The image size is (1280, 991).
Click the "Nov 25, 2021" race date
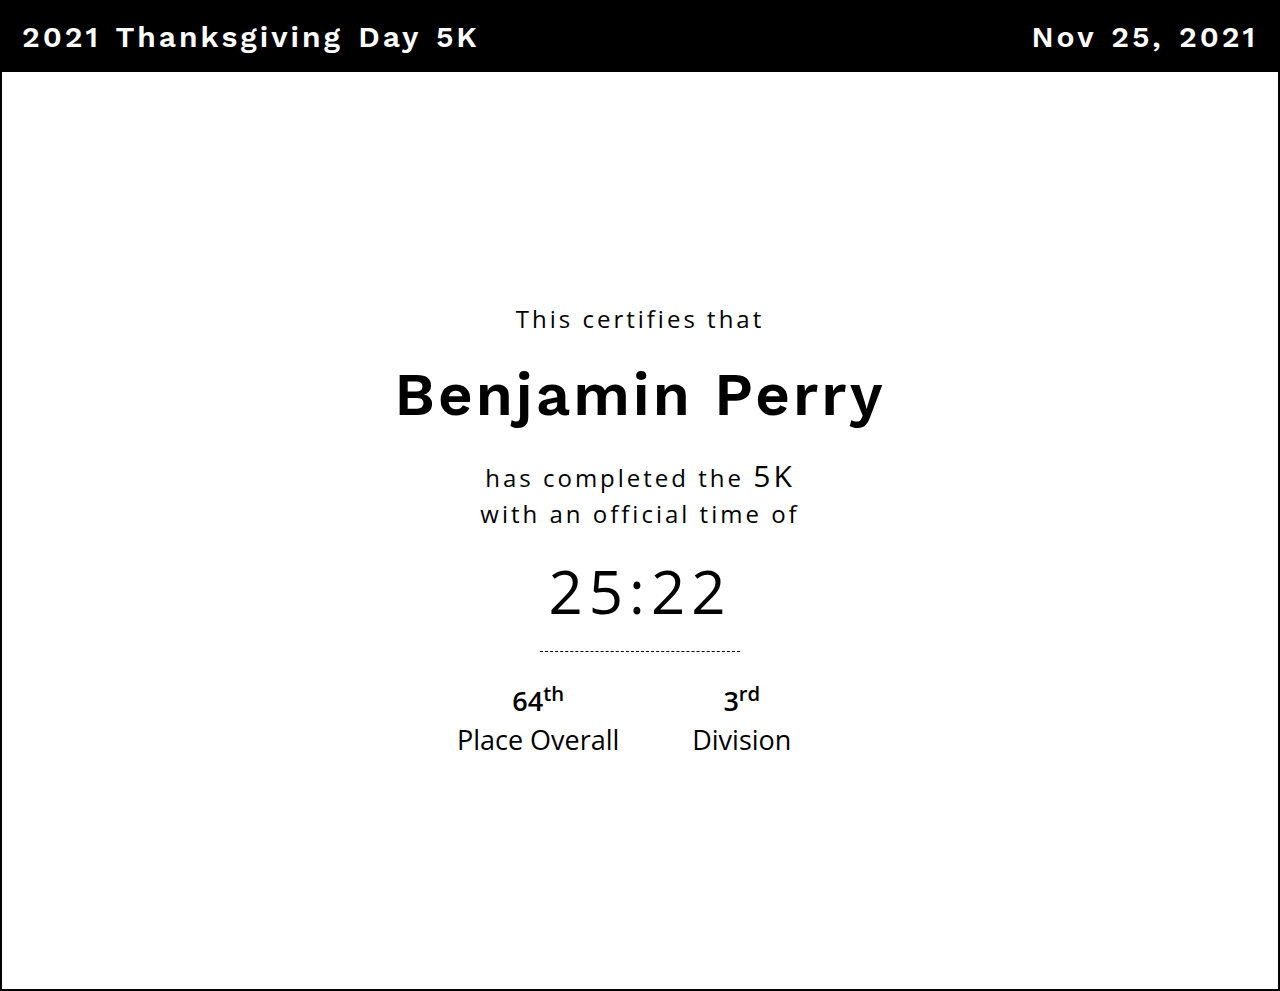[1143, 38]
